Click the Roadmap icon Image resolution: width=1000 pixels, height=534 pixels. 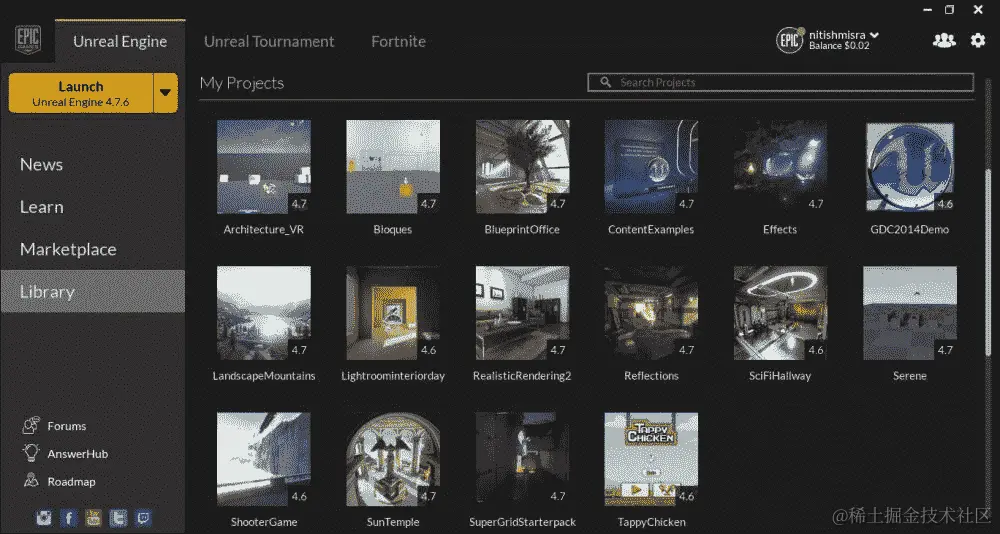[x=31, y=481]
